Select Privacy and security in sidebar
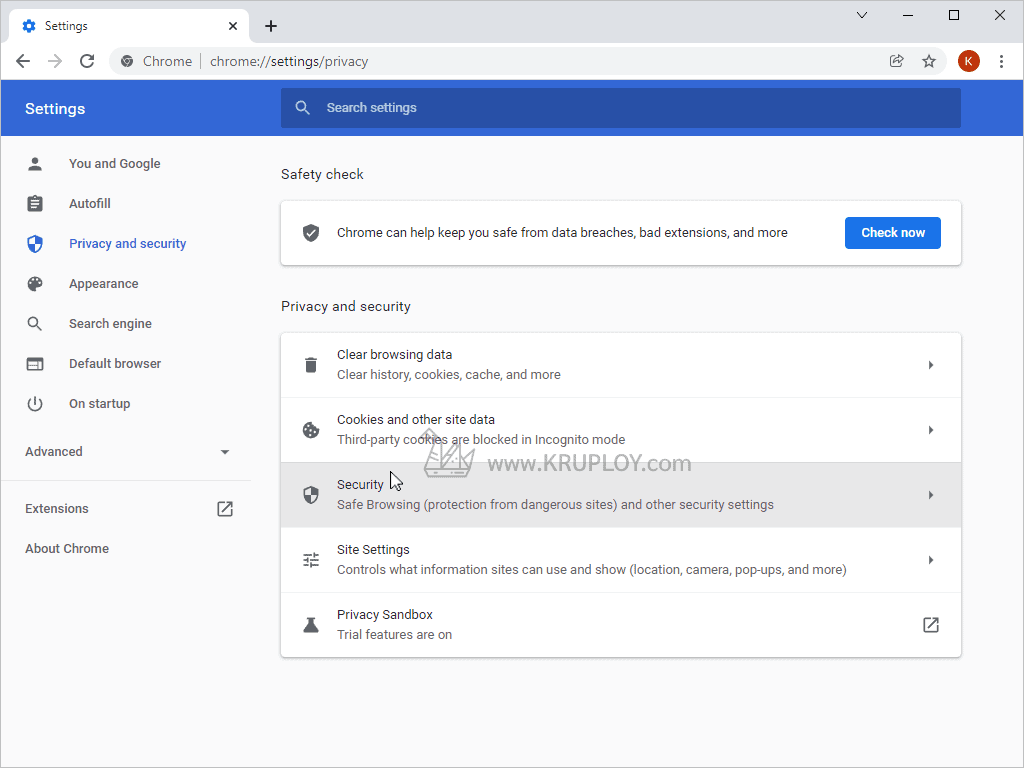 (127, 244)
